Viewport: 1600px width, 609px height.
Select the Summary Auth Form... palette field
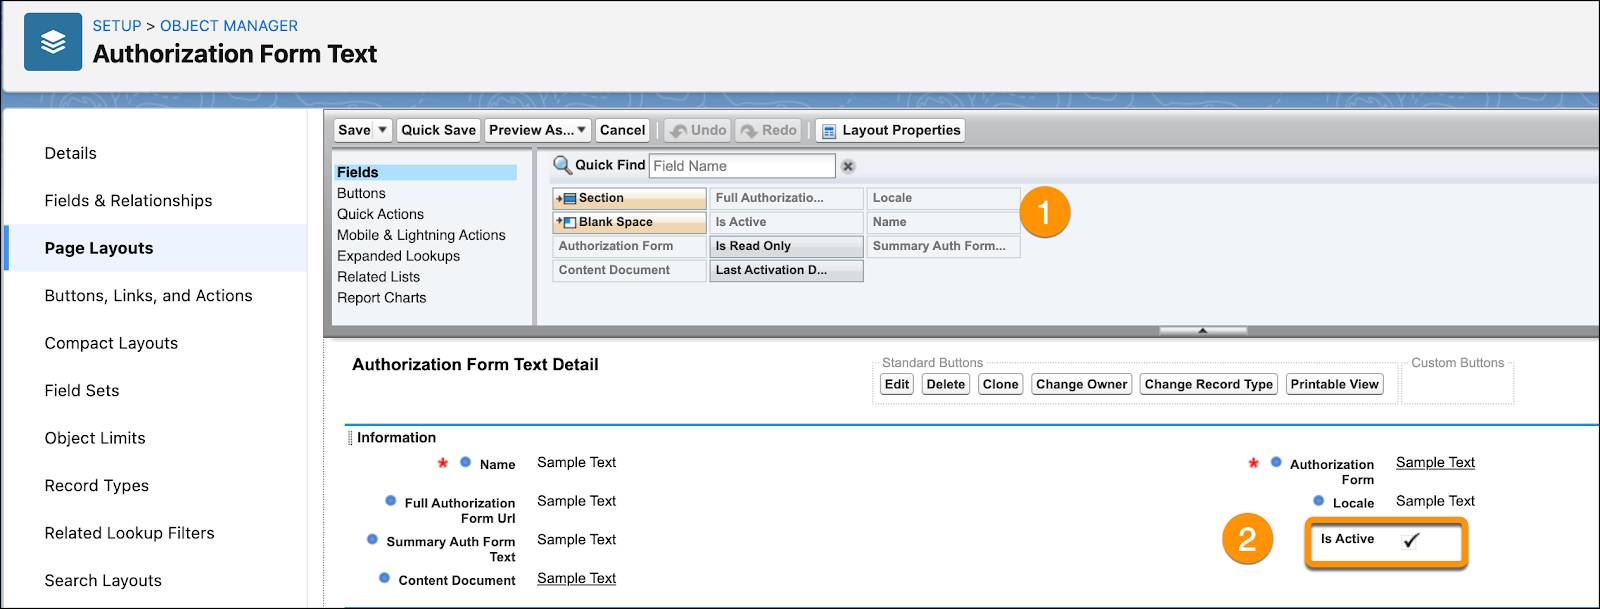click(943, 246)
